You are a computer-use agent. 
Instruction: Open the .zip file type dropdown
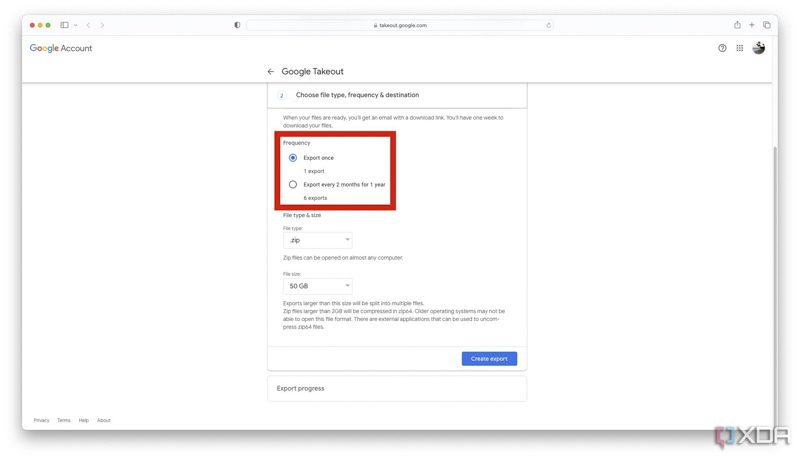[x=317, y=240]
